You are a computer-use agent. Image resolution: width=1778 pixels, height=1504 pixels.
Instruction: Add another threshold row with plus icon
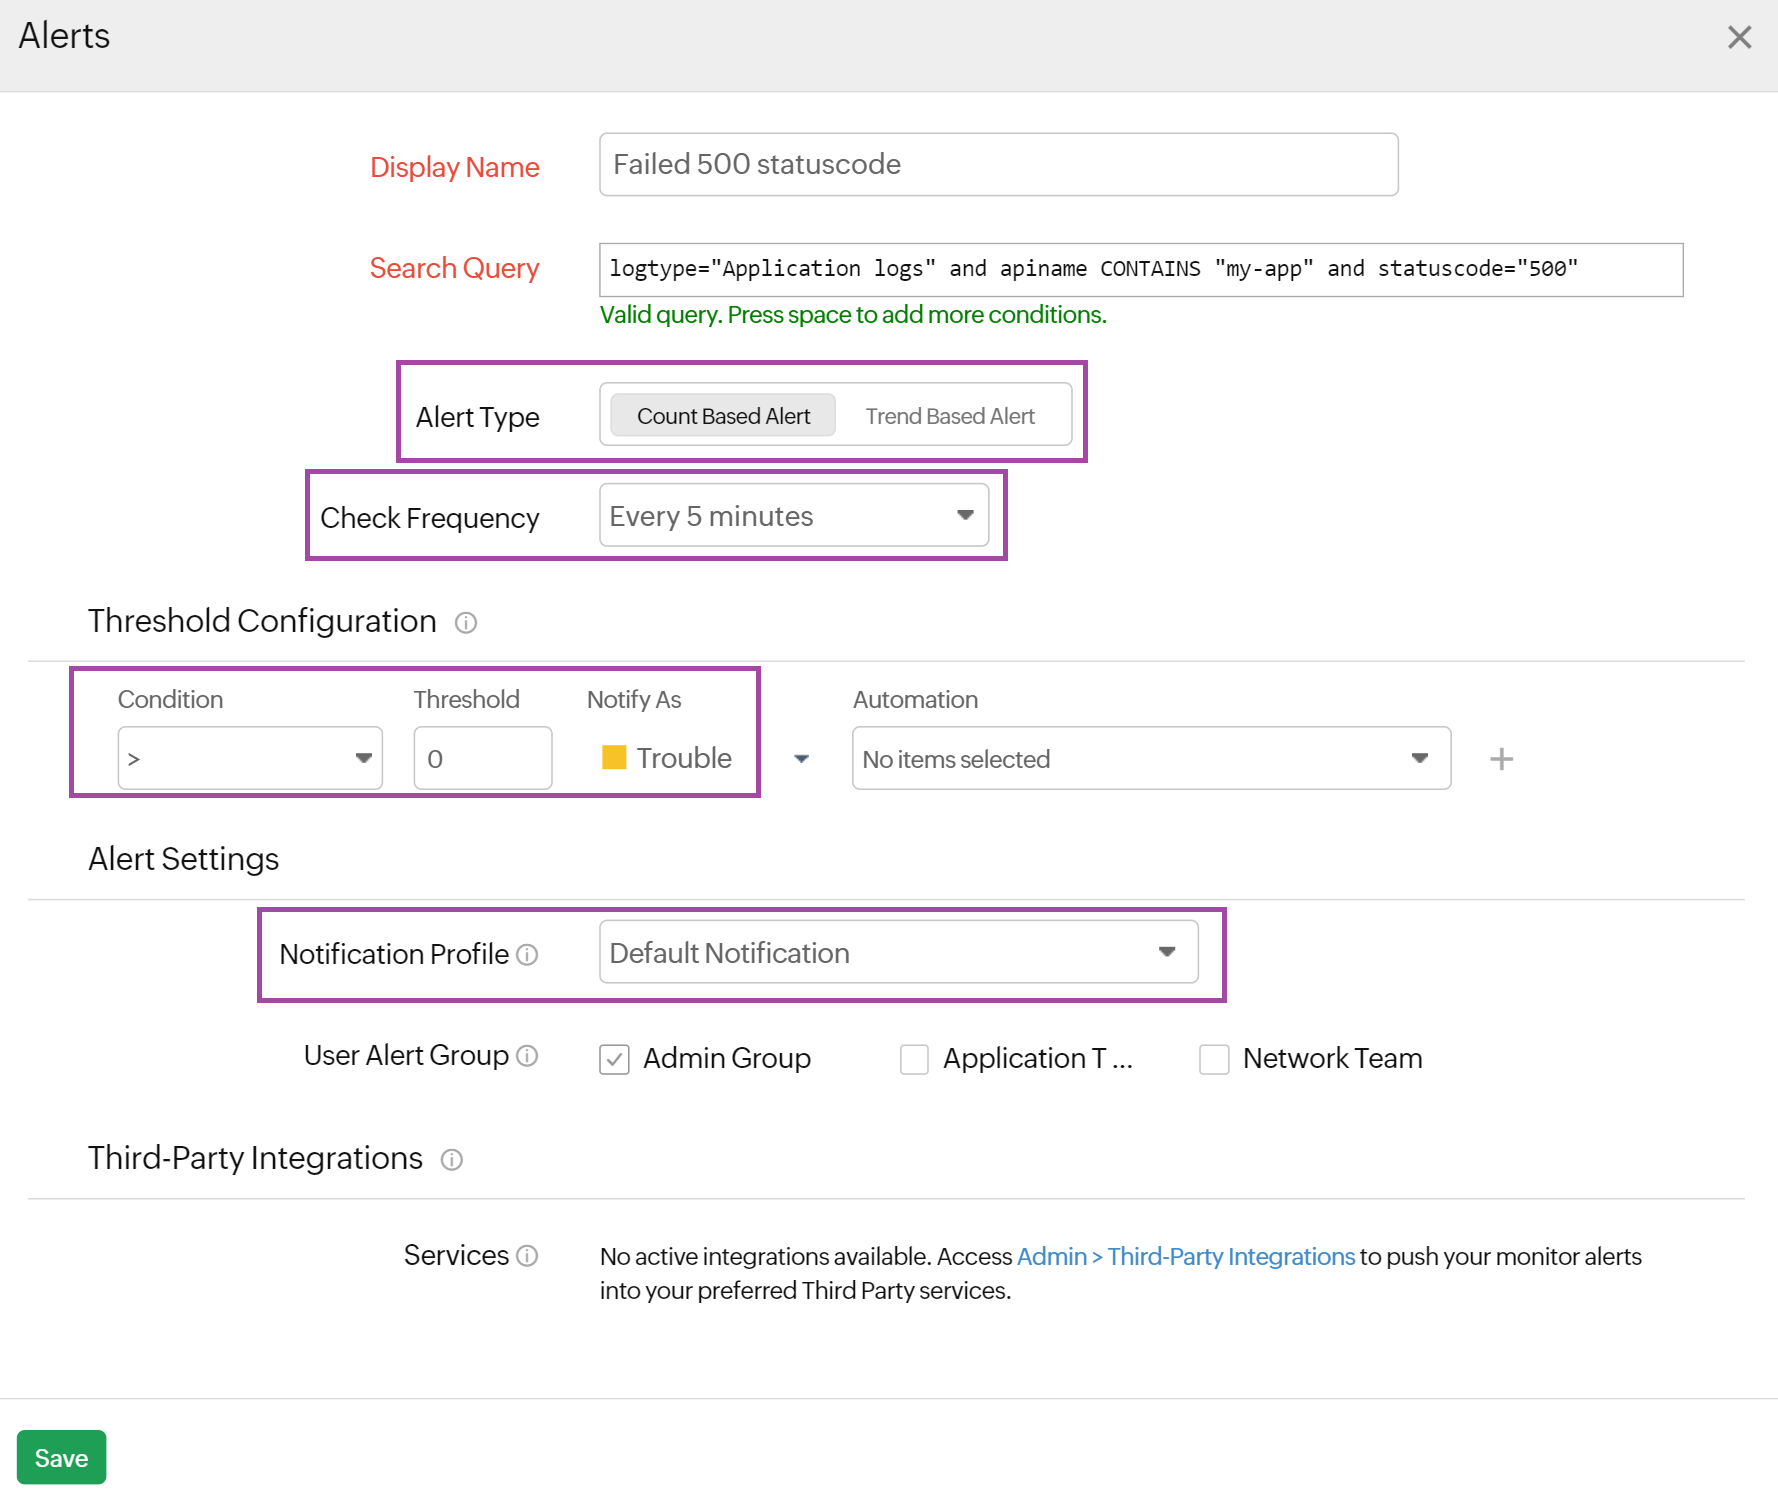tap(1501, 759)
